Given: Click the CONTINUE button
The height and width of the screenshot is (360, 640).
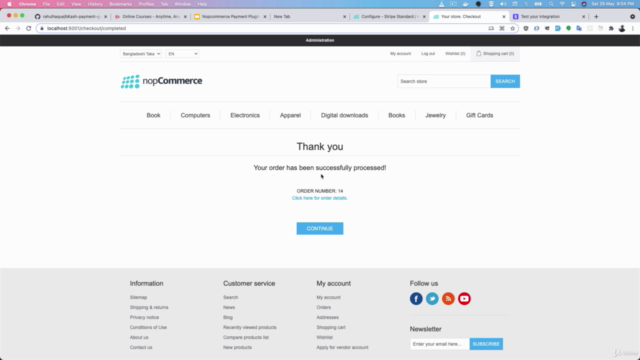Looking at the screenshot, I should pos(320,229).
